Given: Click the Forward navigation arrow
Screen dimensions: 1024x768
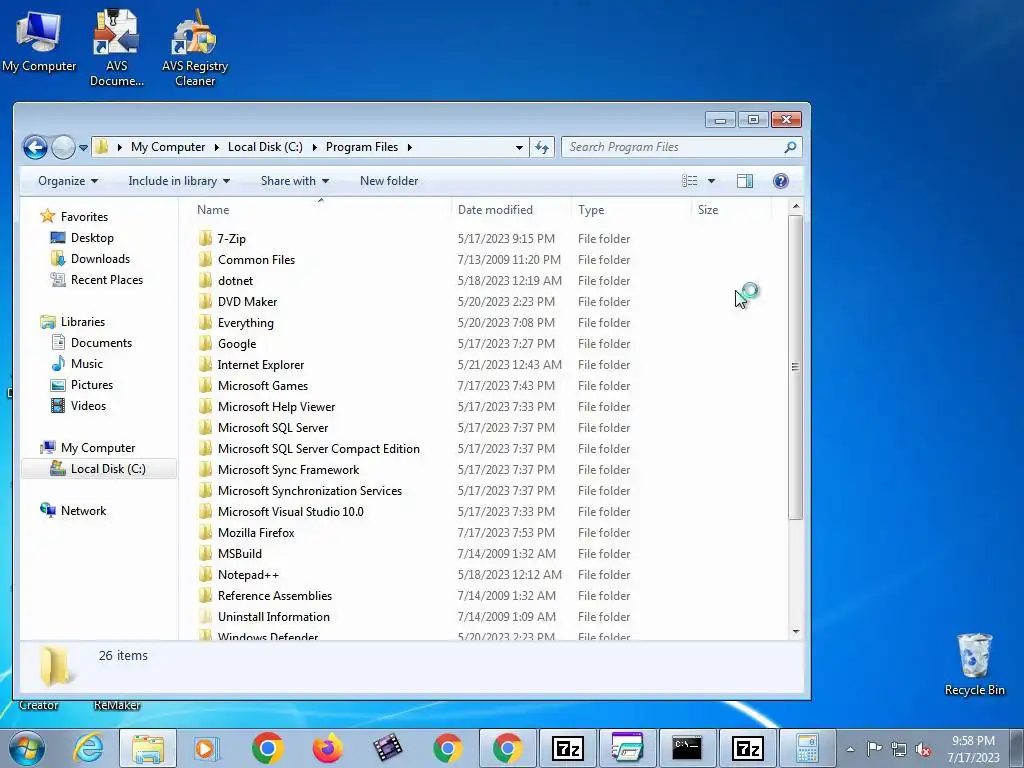Looking at the screenshot, I should coord(63,148).
